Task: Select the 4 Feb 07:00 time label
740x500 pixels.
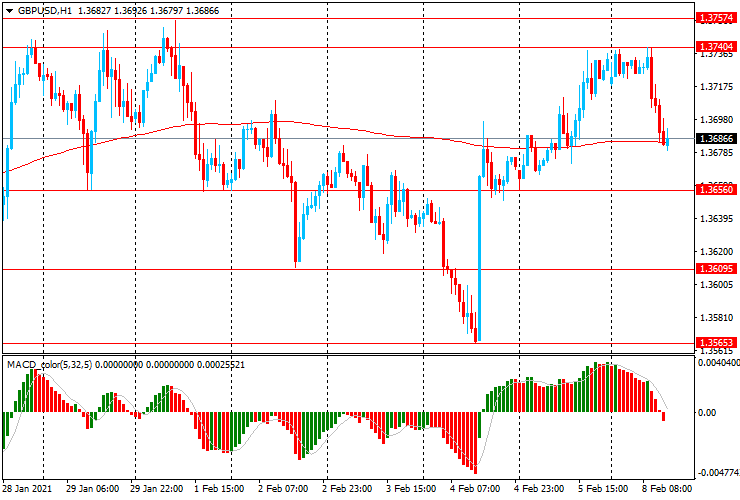Action: click(475, 490)
